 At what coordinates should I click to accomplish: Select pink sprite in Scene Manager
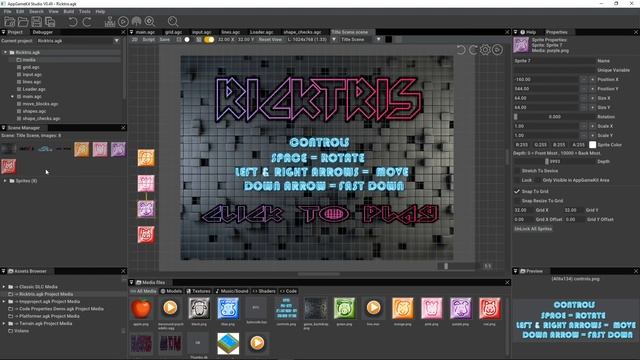[x=100, y=149]
